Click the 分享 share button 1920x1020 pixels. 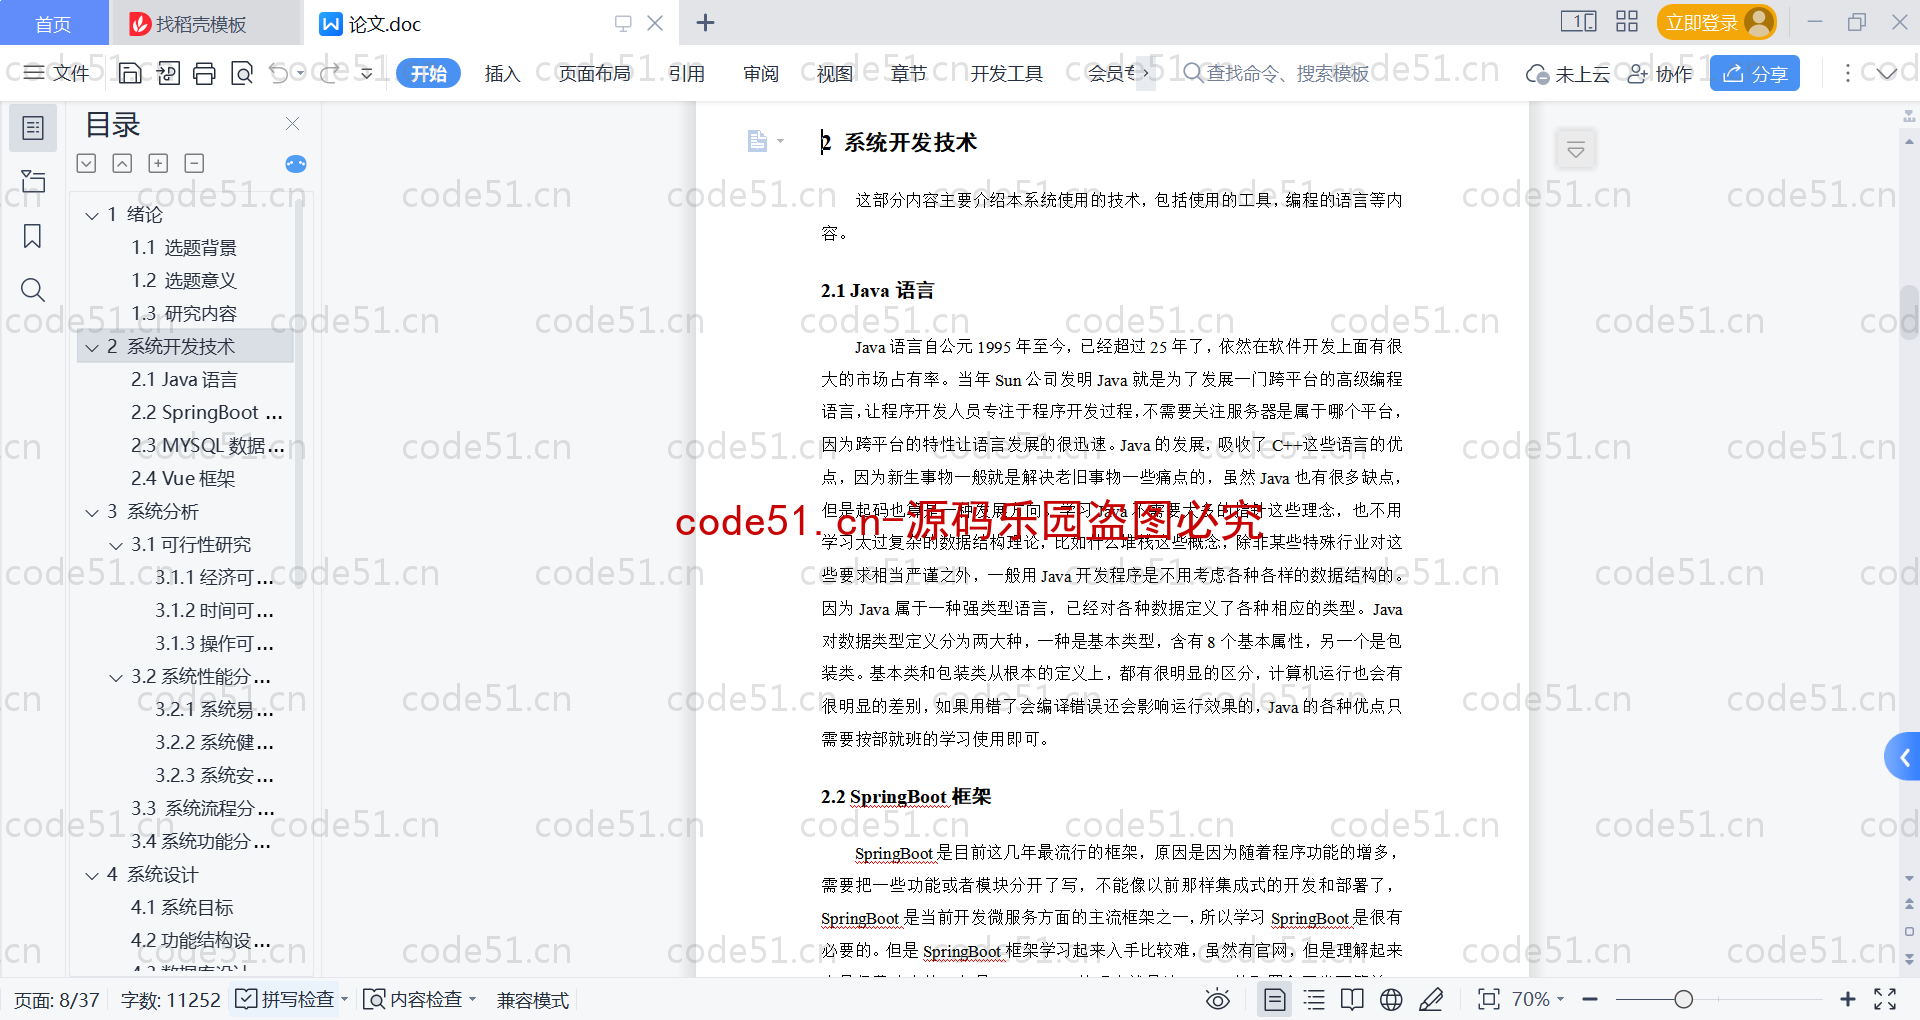pyautogui.click(x=1755, y=73)
